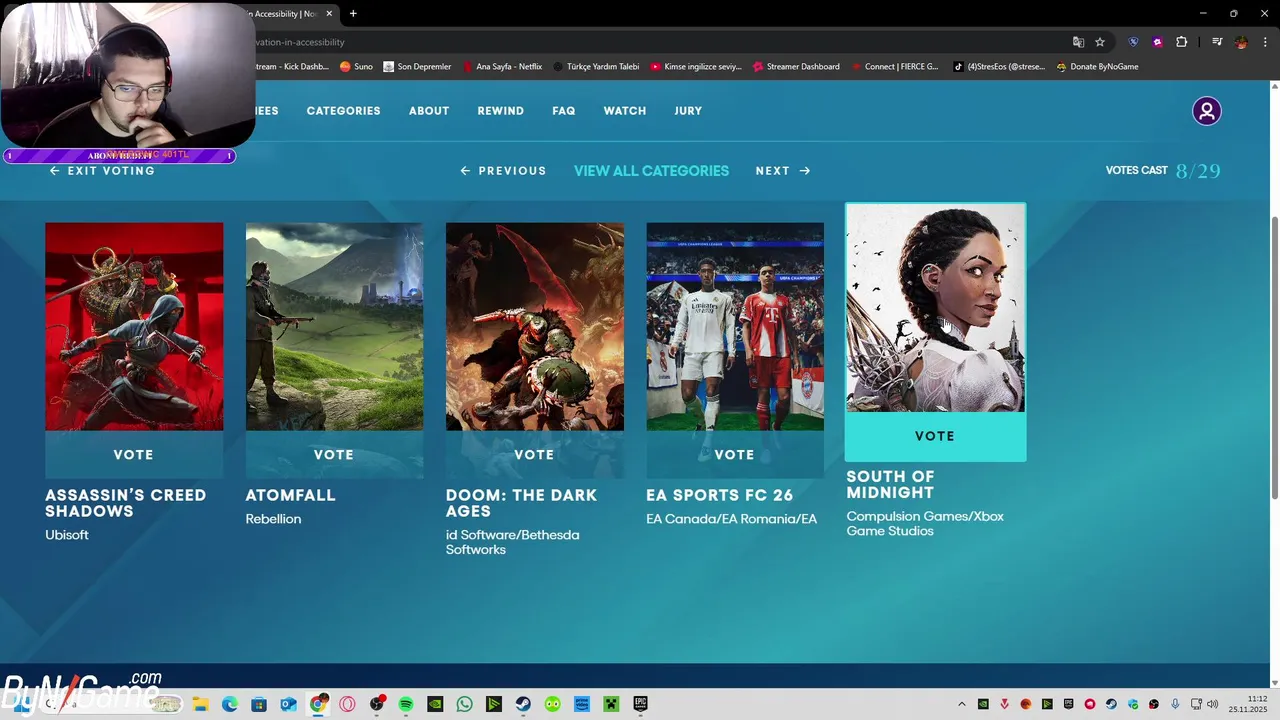Screen dimensions: 1280x720
Task: Click the address bar URL field
Action: pyautogui.click(x=660, y=42)
